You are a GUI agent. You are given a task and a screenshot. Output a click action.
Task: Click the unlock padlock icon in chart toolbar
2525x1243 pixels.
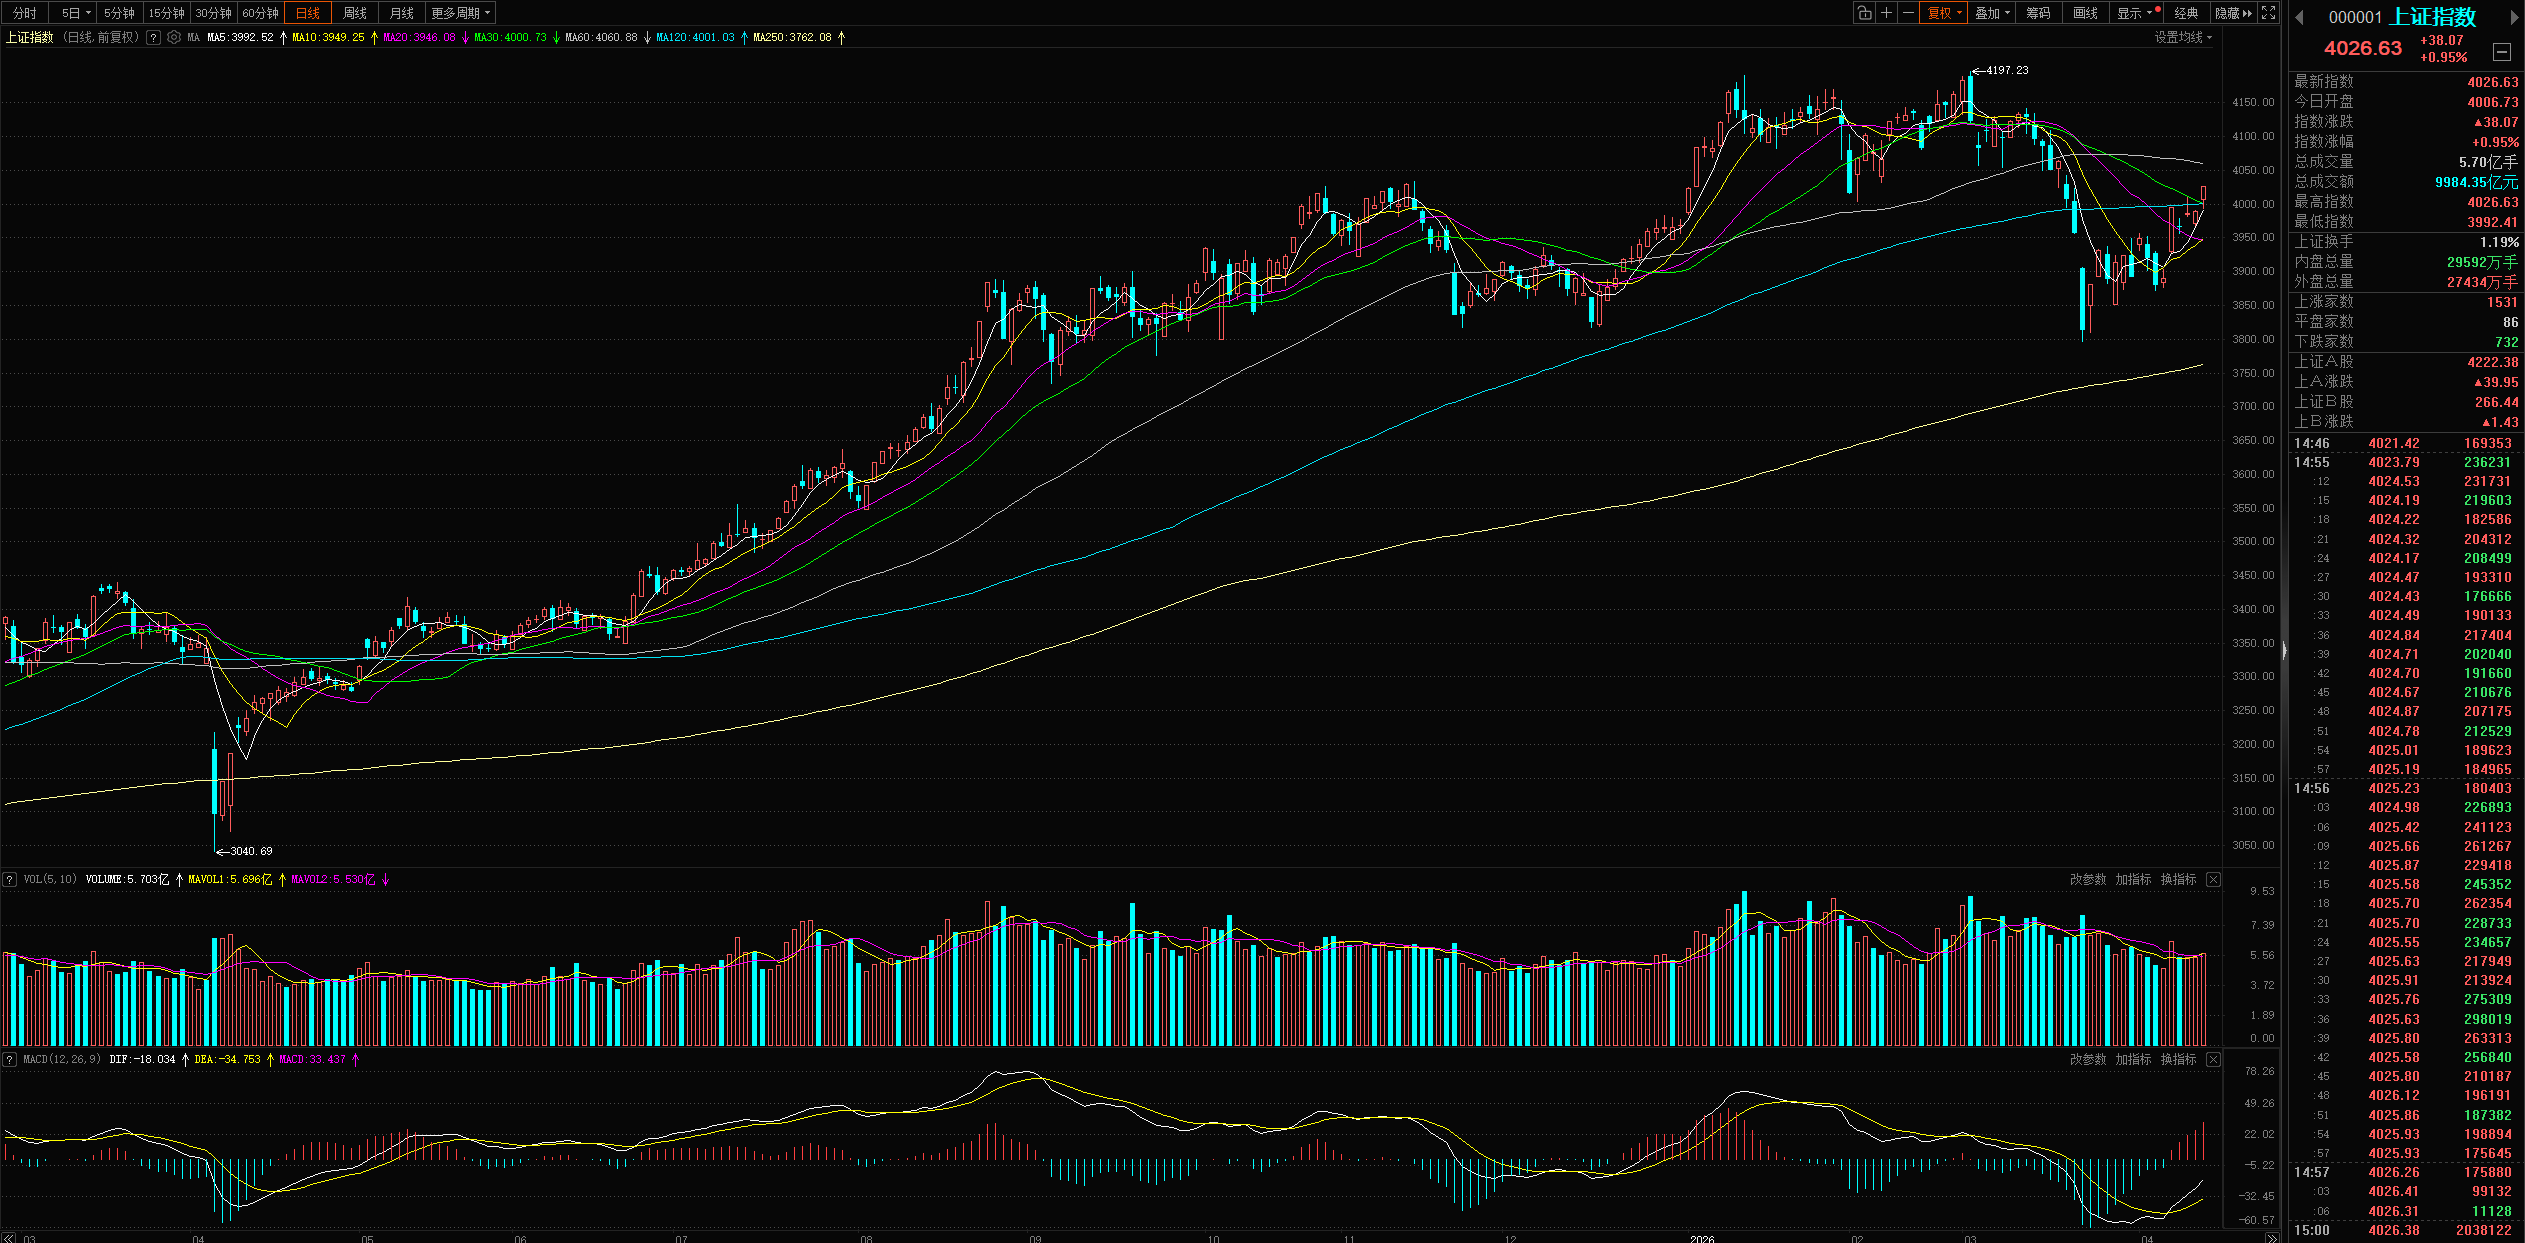coord(1864,13)
